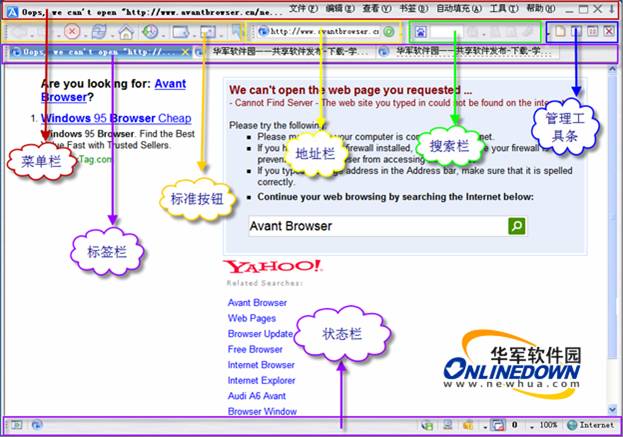623x437 pixels.
Task: Switch to the third tab titled 华军软件园
Action: pyautogui.click(x=467, y=52)
